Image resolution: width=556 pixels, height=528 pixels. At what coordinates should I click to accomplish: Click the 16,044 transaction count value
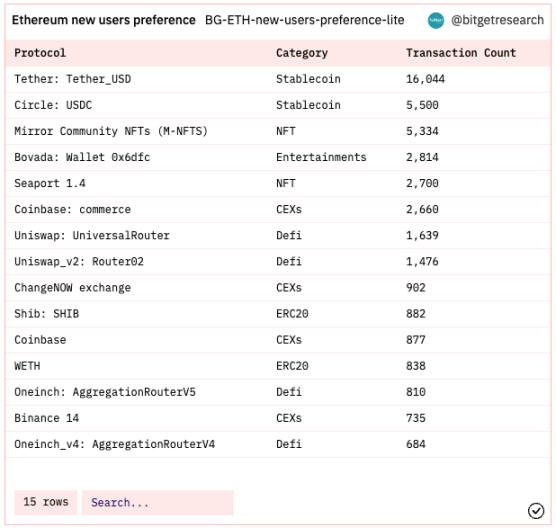(426, 79)
